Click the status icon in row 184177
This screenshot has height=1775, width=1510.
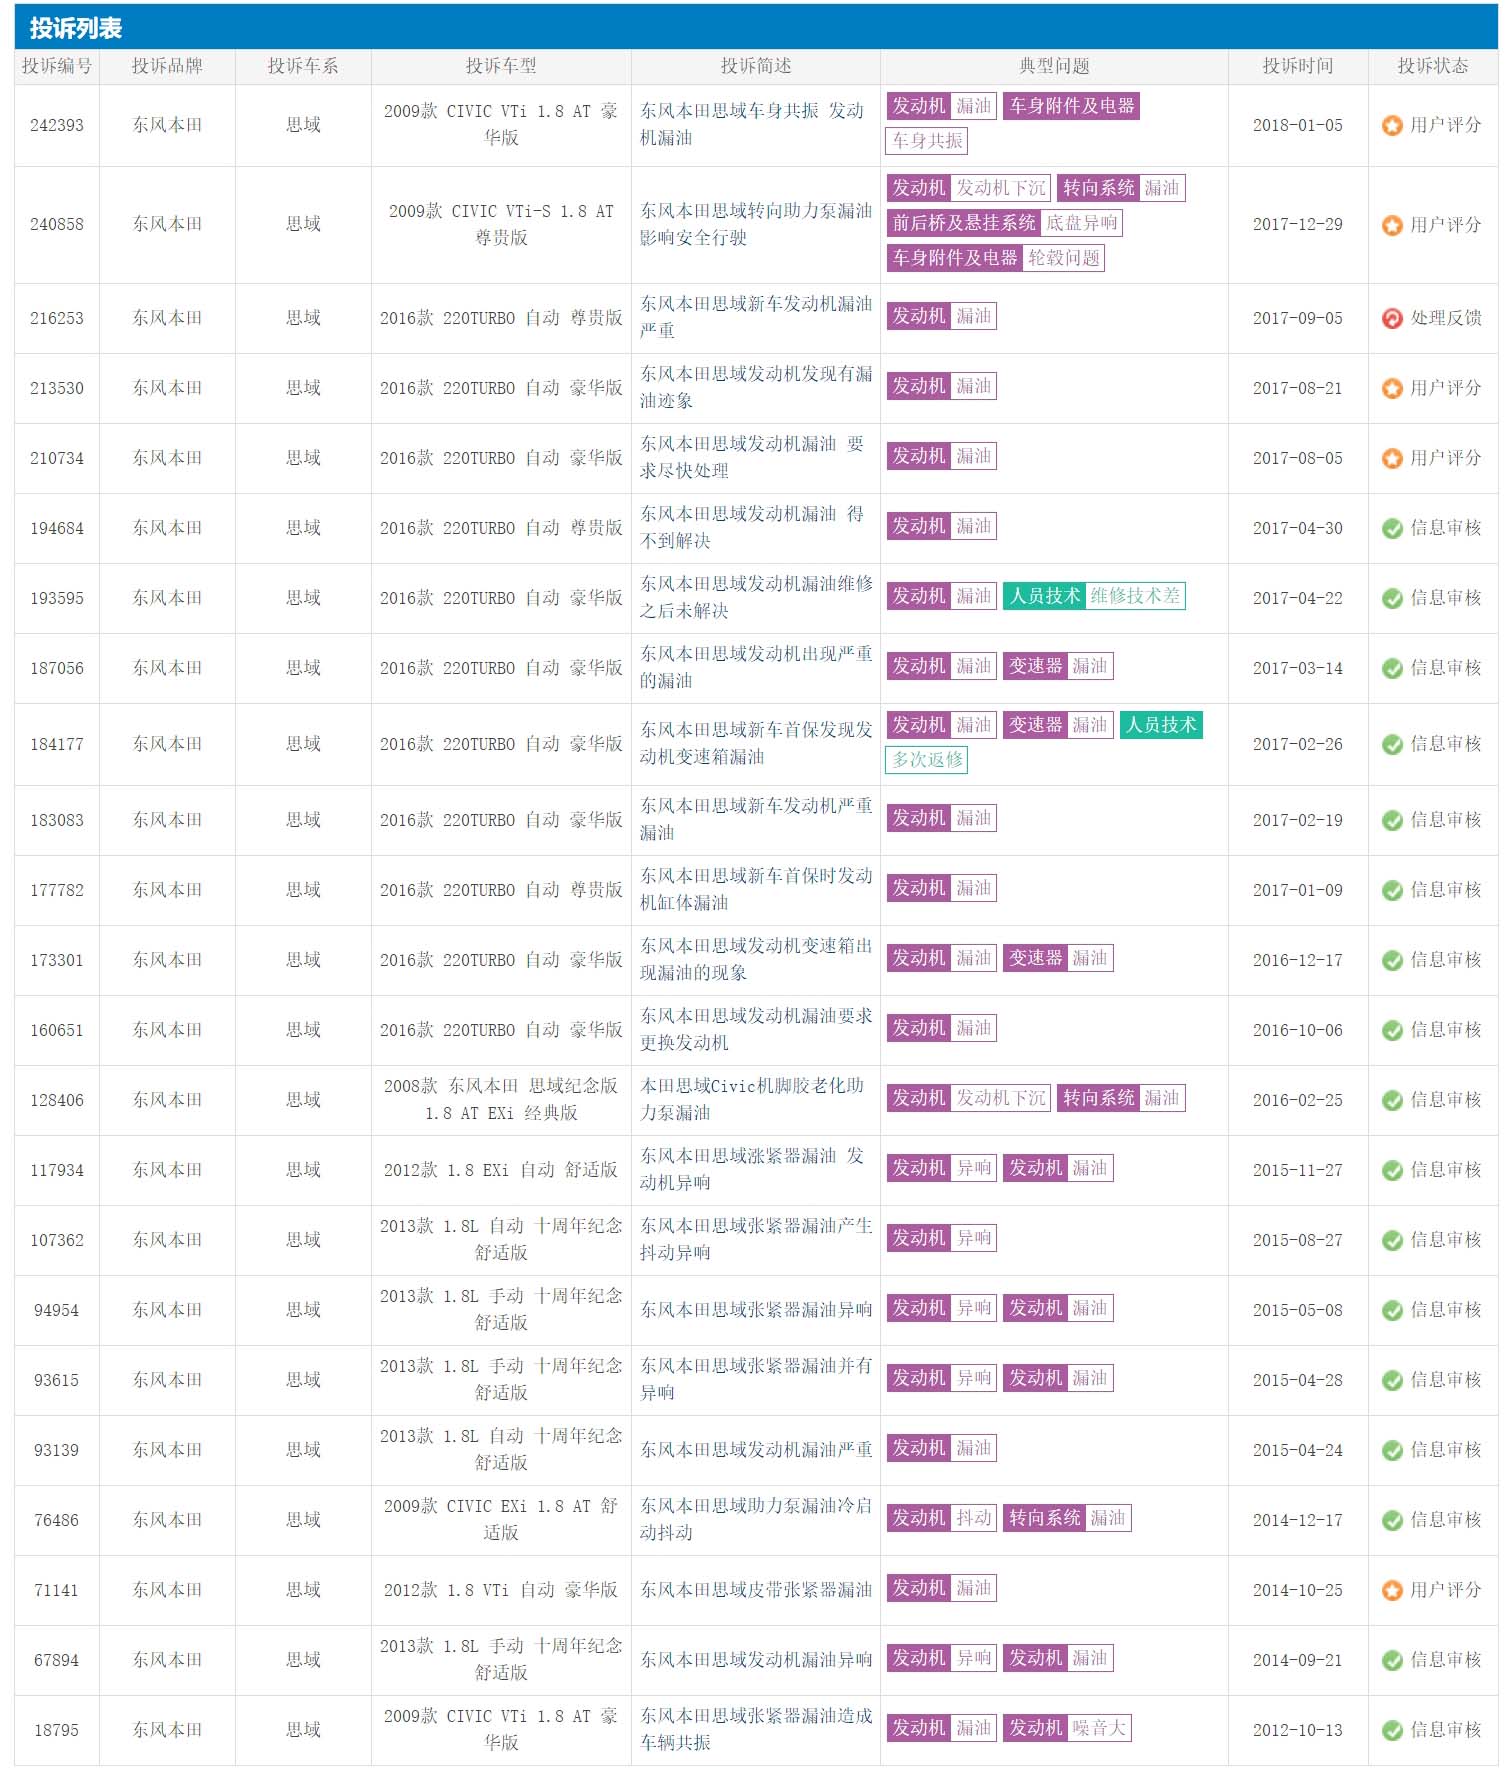(1392, 745)
